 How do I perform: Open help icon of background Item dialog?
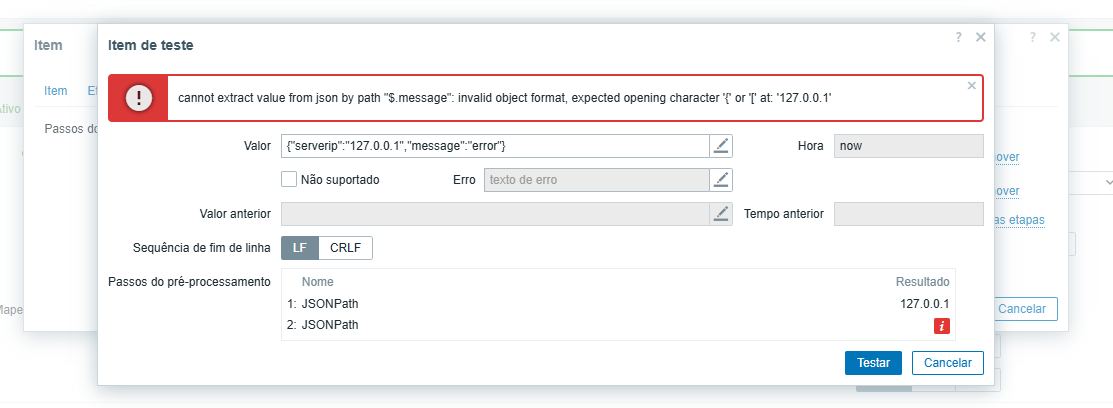1032,37
